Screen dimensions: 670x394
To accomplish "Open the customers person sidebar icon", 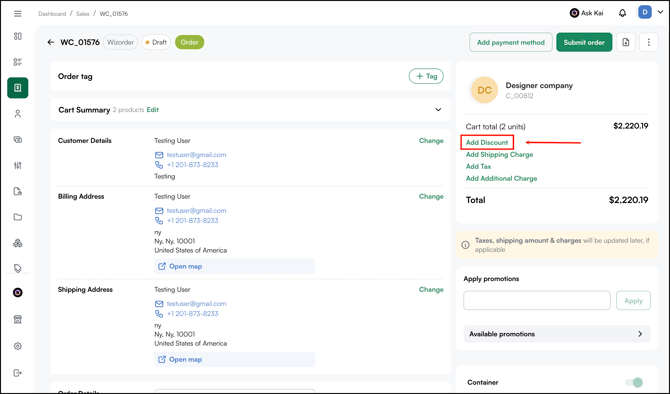I will tap(18, 114).
